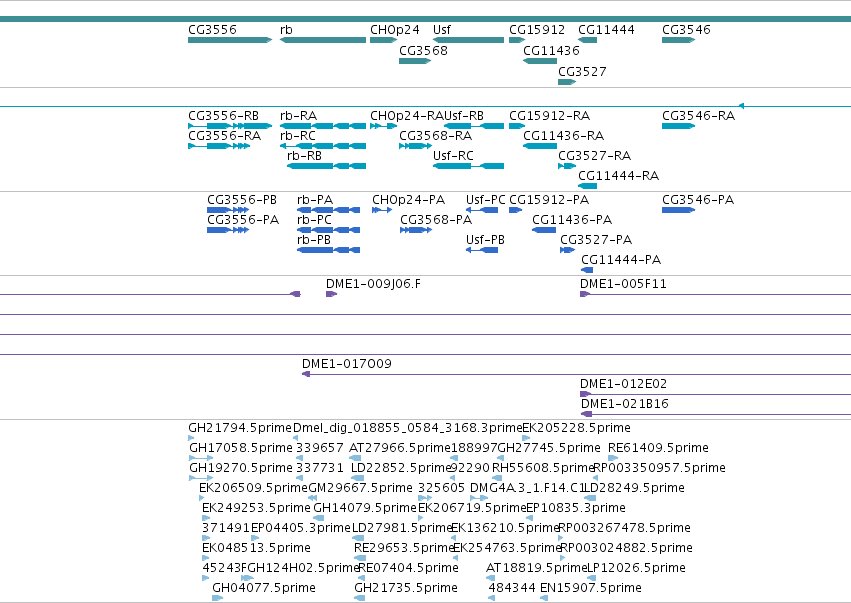
Task: Select the CHOp24 gene arrow
Action: click(384, 40)
